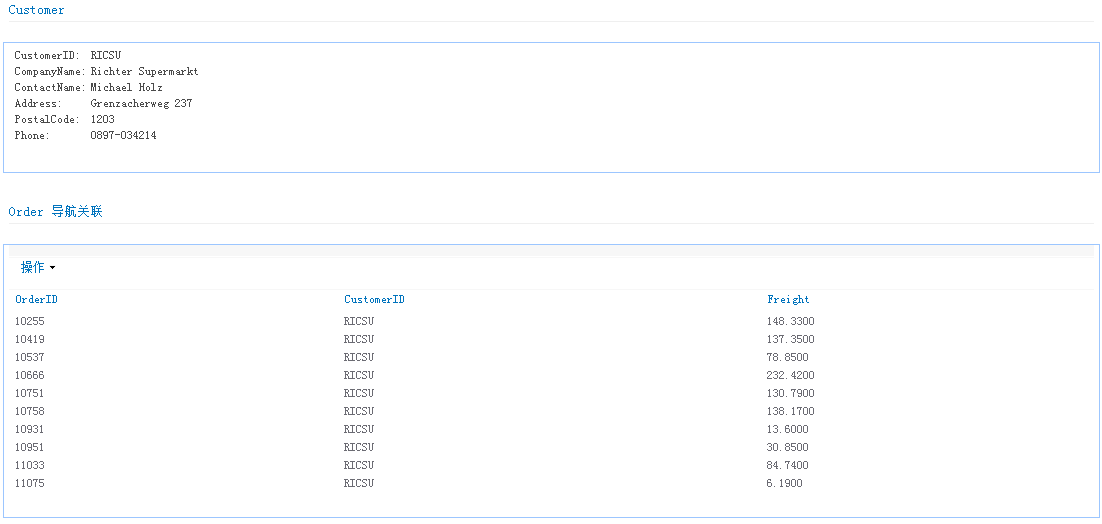Click the Phone field label
Viewport: 1102px width, 524px height.
click(32, 136)
